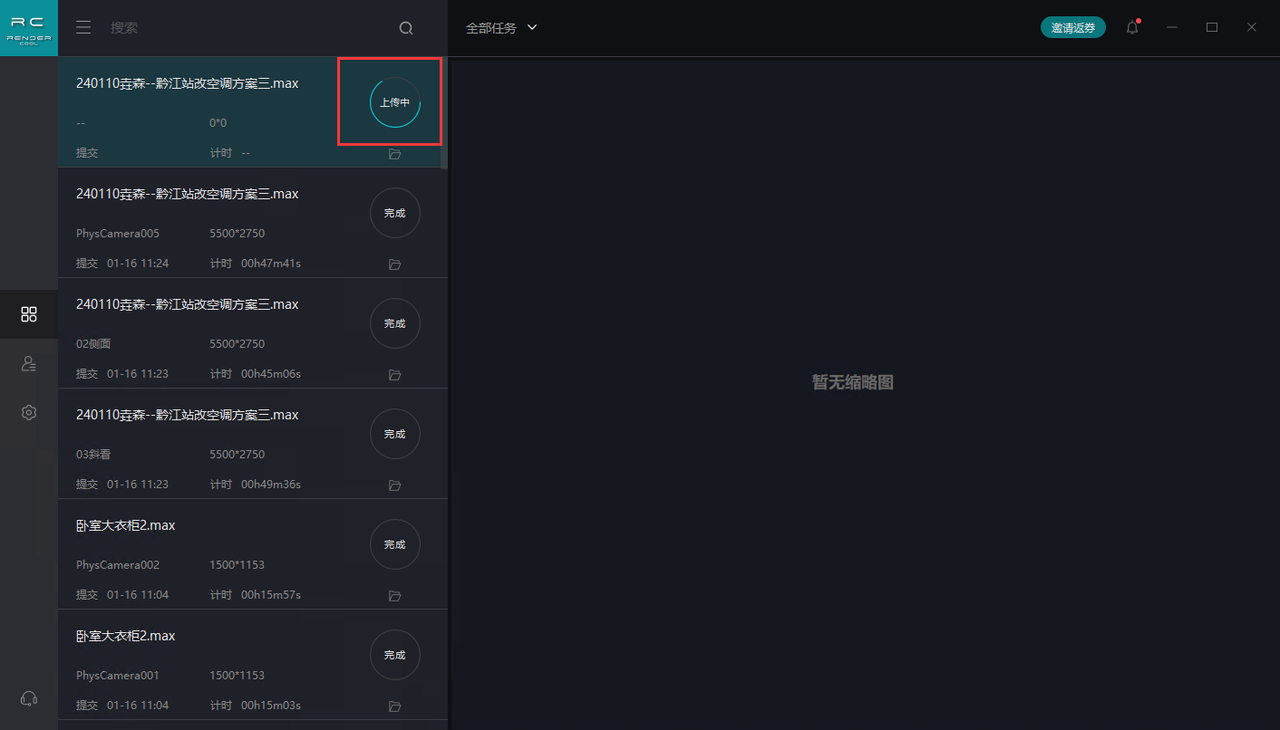Click the Render Cool logo
The height and width of the screenshot is (730, 1280).
coord(29,28)
